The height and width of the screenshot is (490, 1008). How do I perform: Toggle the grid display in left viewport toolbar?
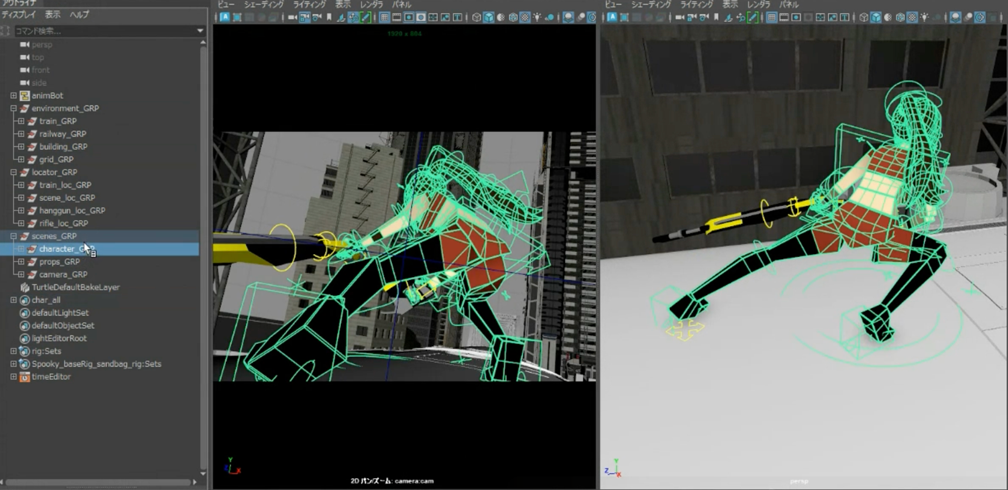pos(384,17)
